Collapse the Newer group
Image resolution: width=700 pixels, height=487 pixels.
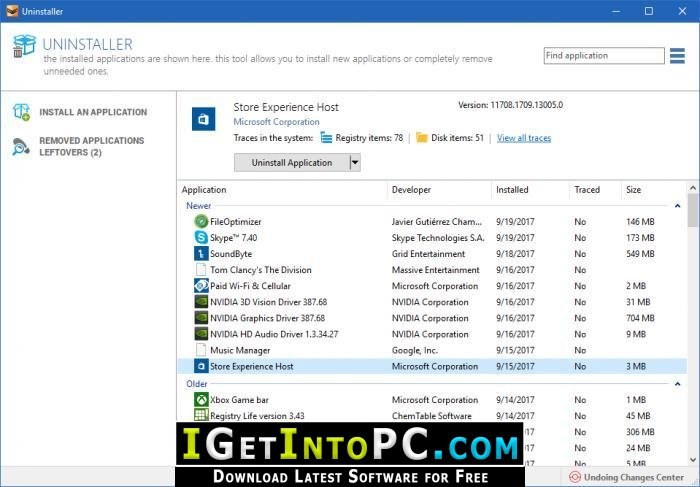click(677, 206)
